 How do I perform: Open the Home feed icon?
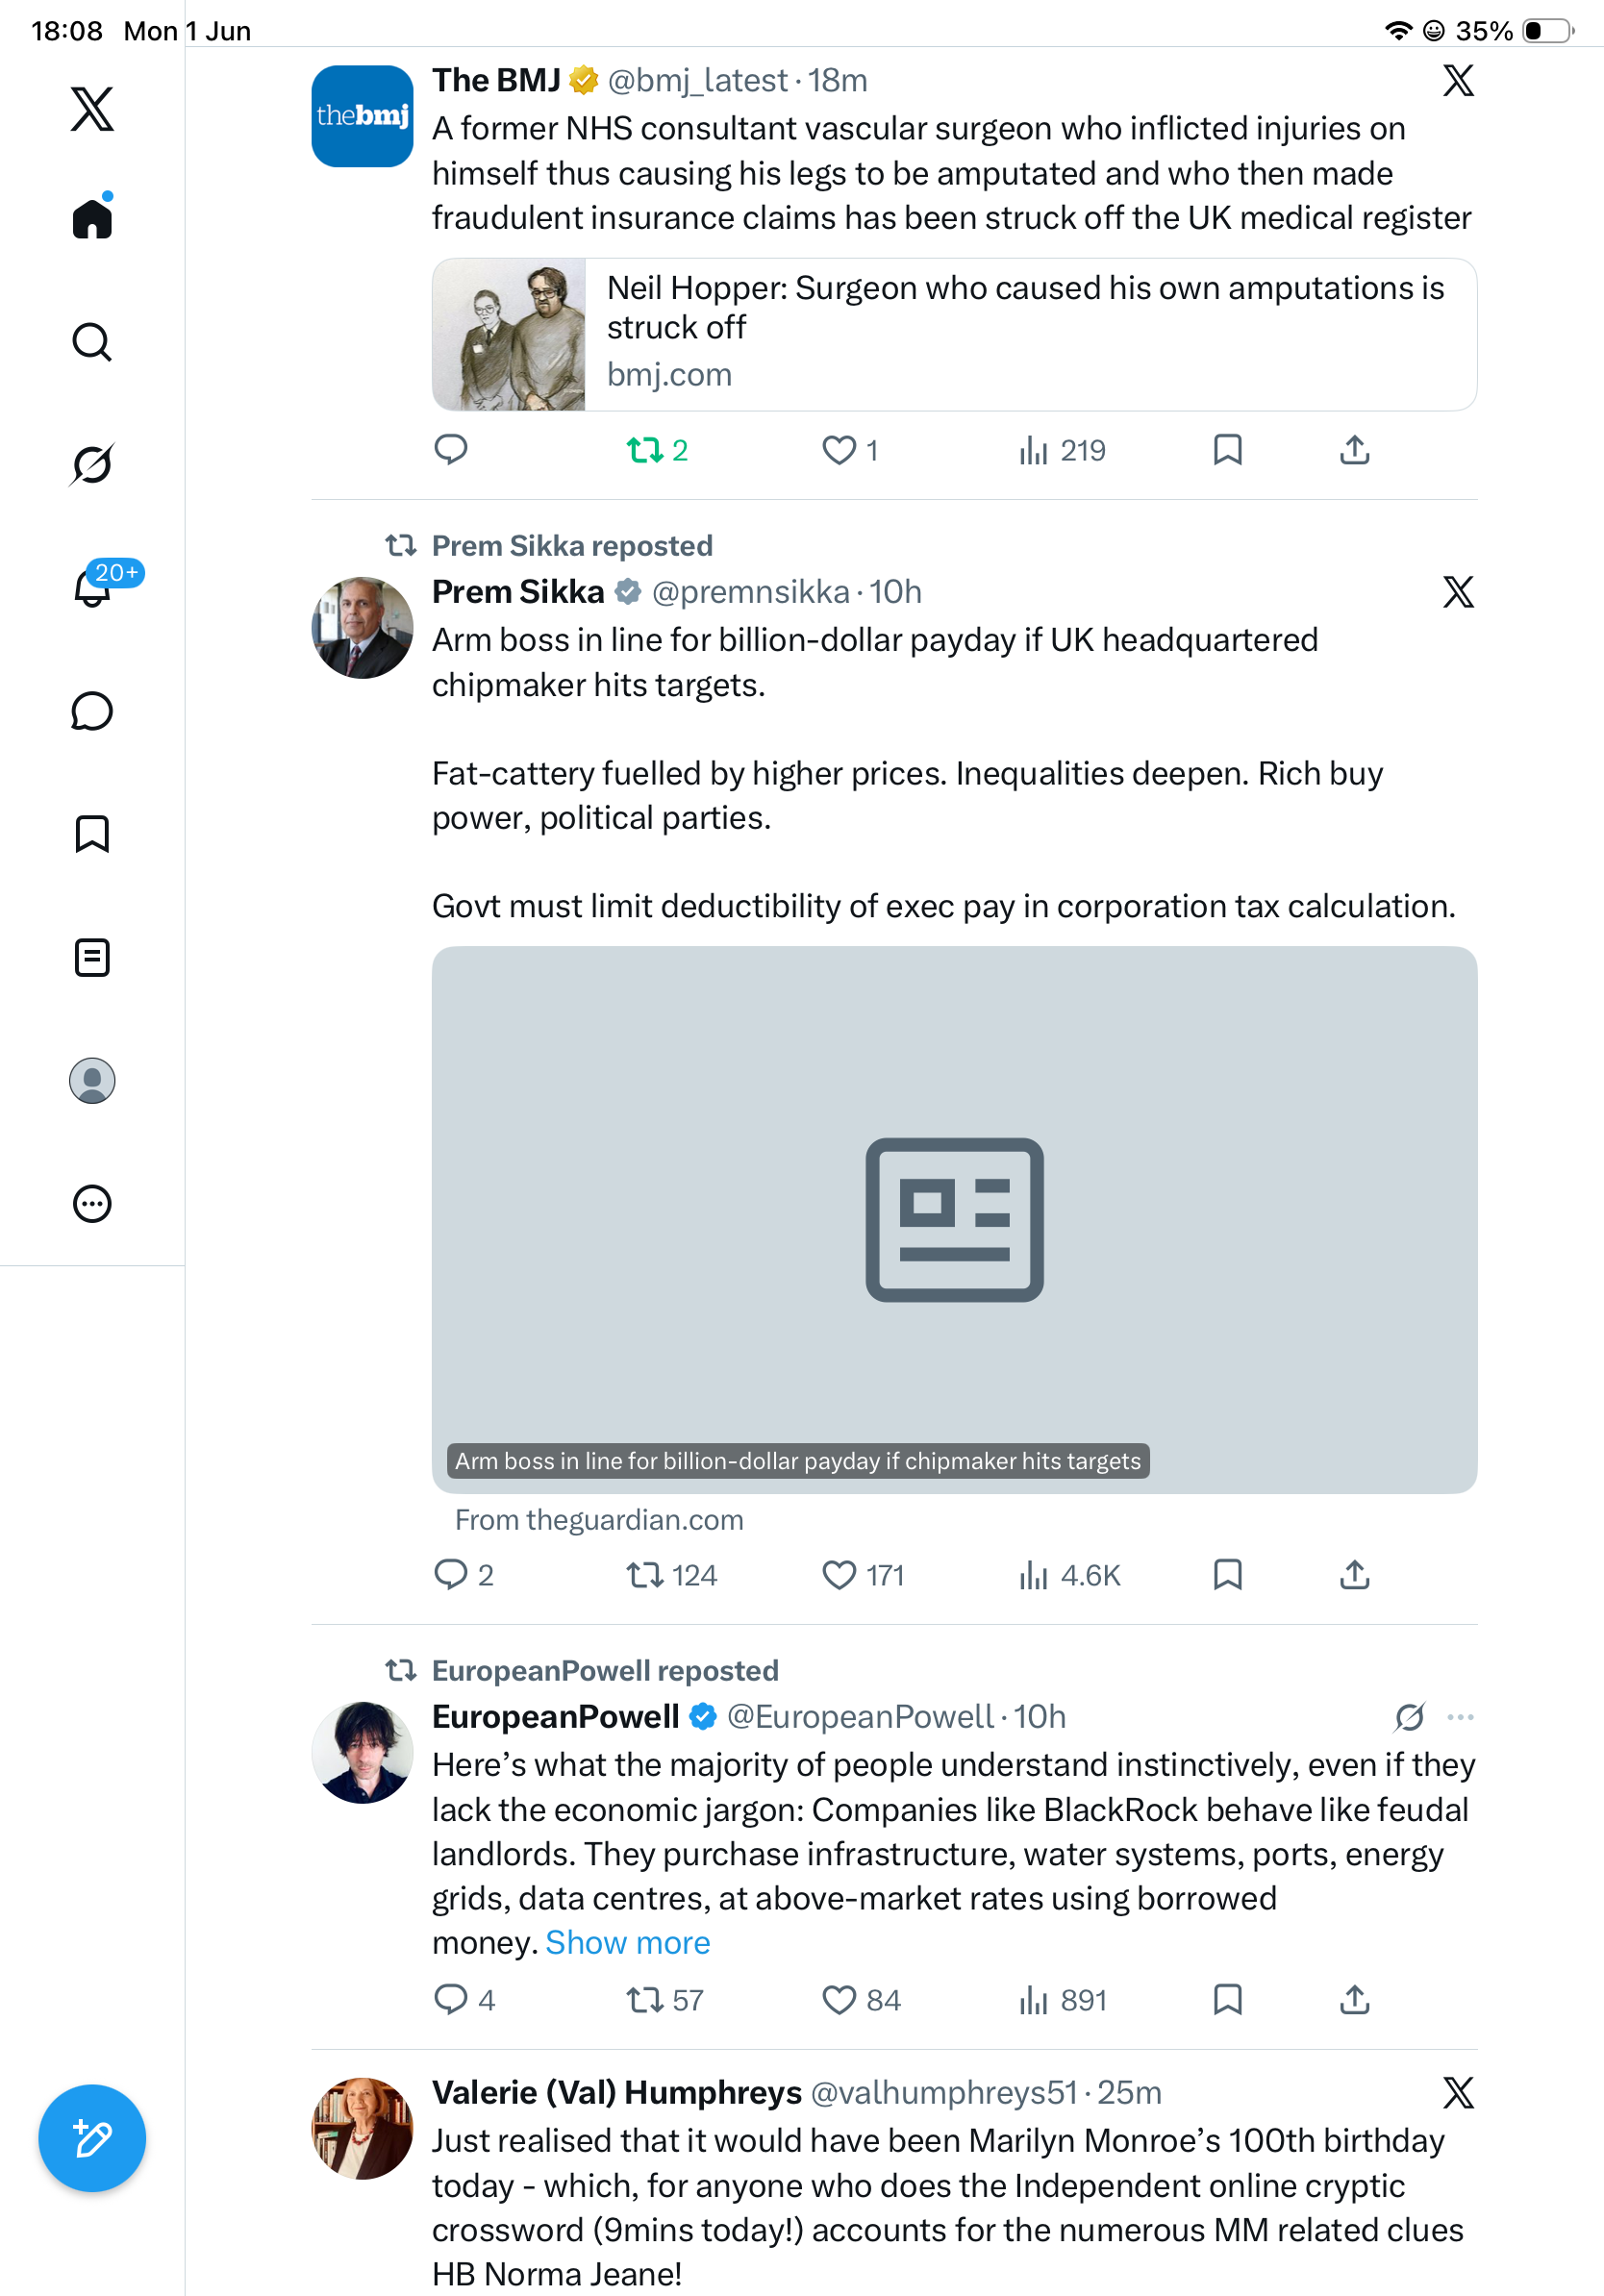click(92, 217)
